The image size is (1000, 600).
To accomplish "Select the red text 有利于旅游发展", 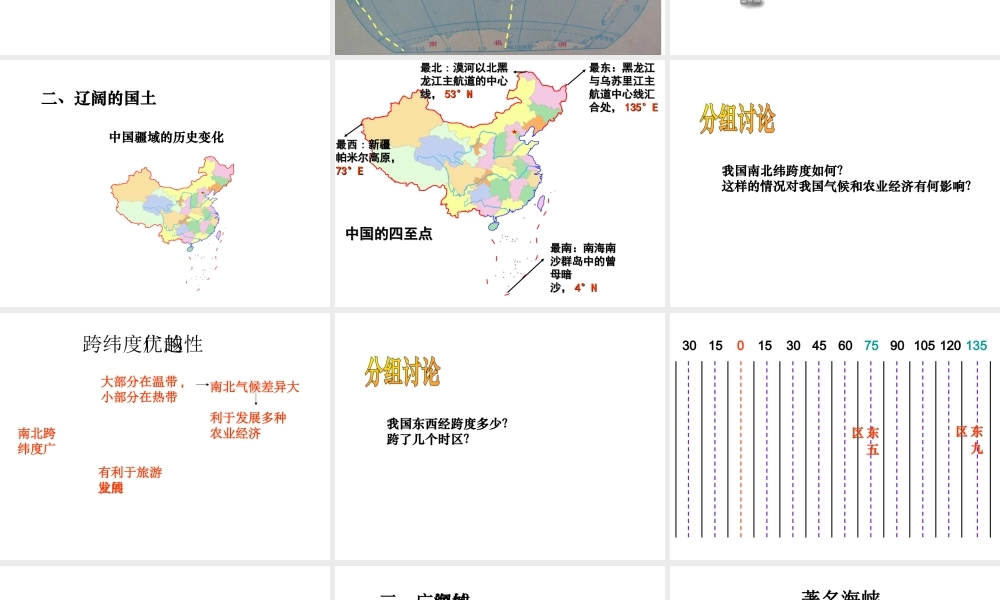I will pyautogui.click(x=130, y=480).
